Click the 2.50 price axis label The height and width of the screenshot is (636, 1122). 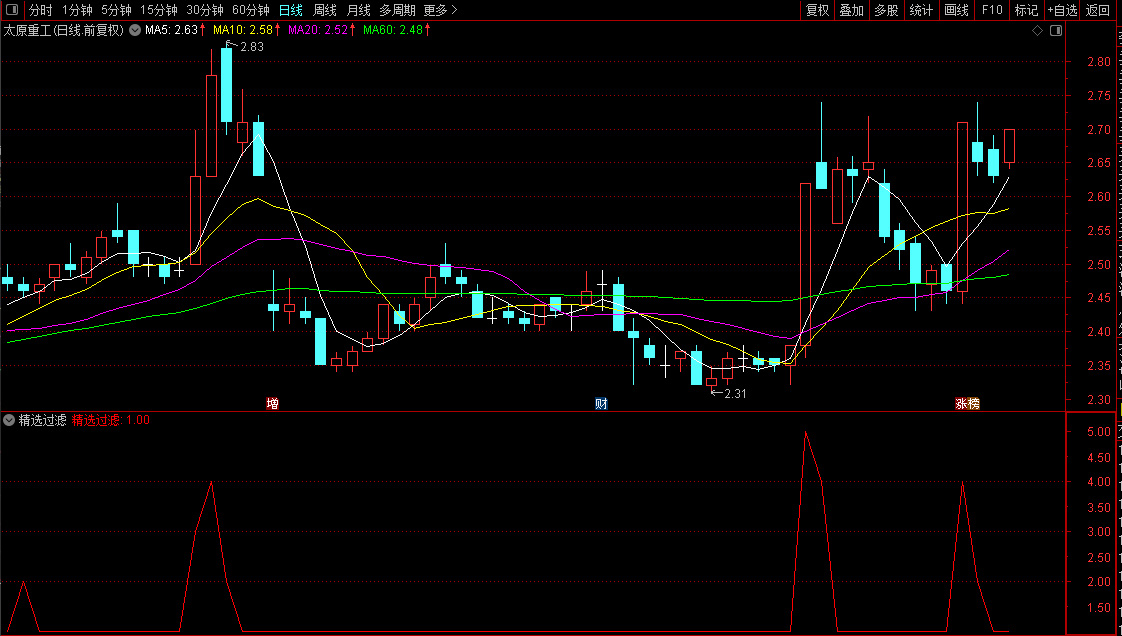point(1099,265)
